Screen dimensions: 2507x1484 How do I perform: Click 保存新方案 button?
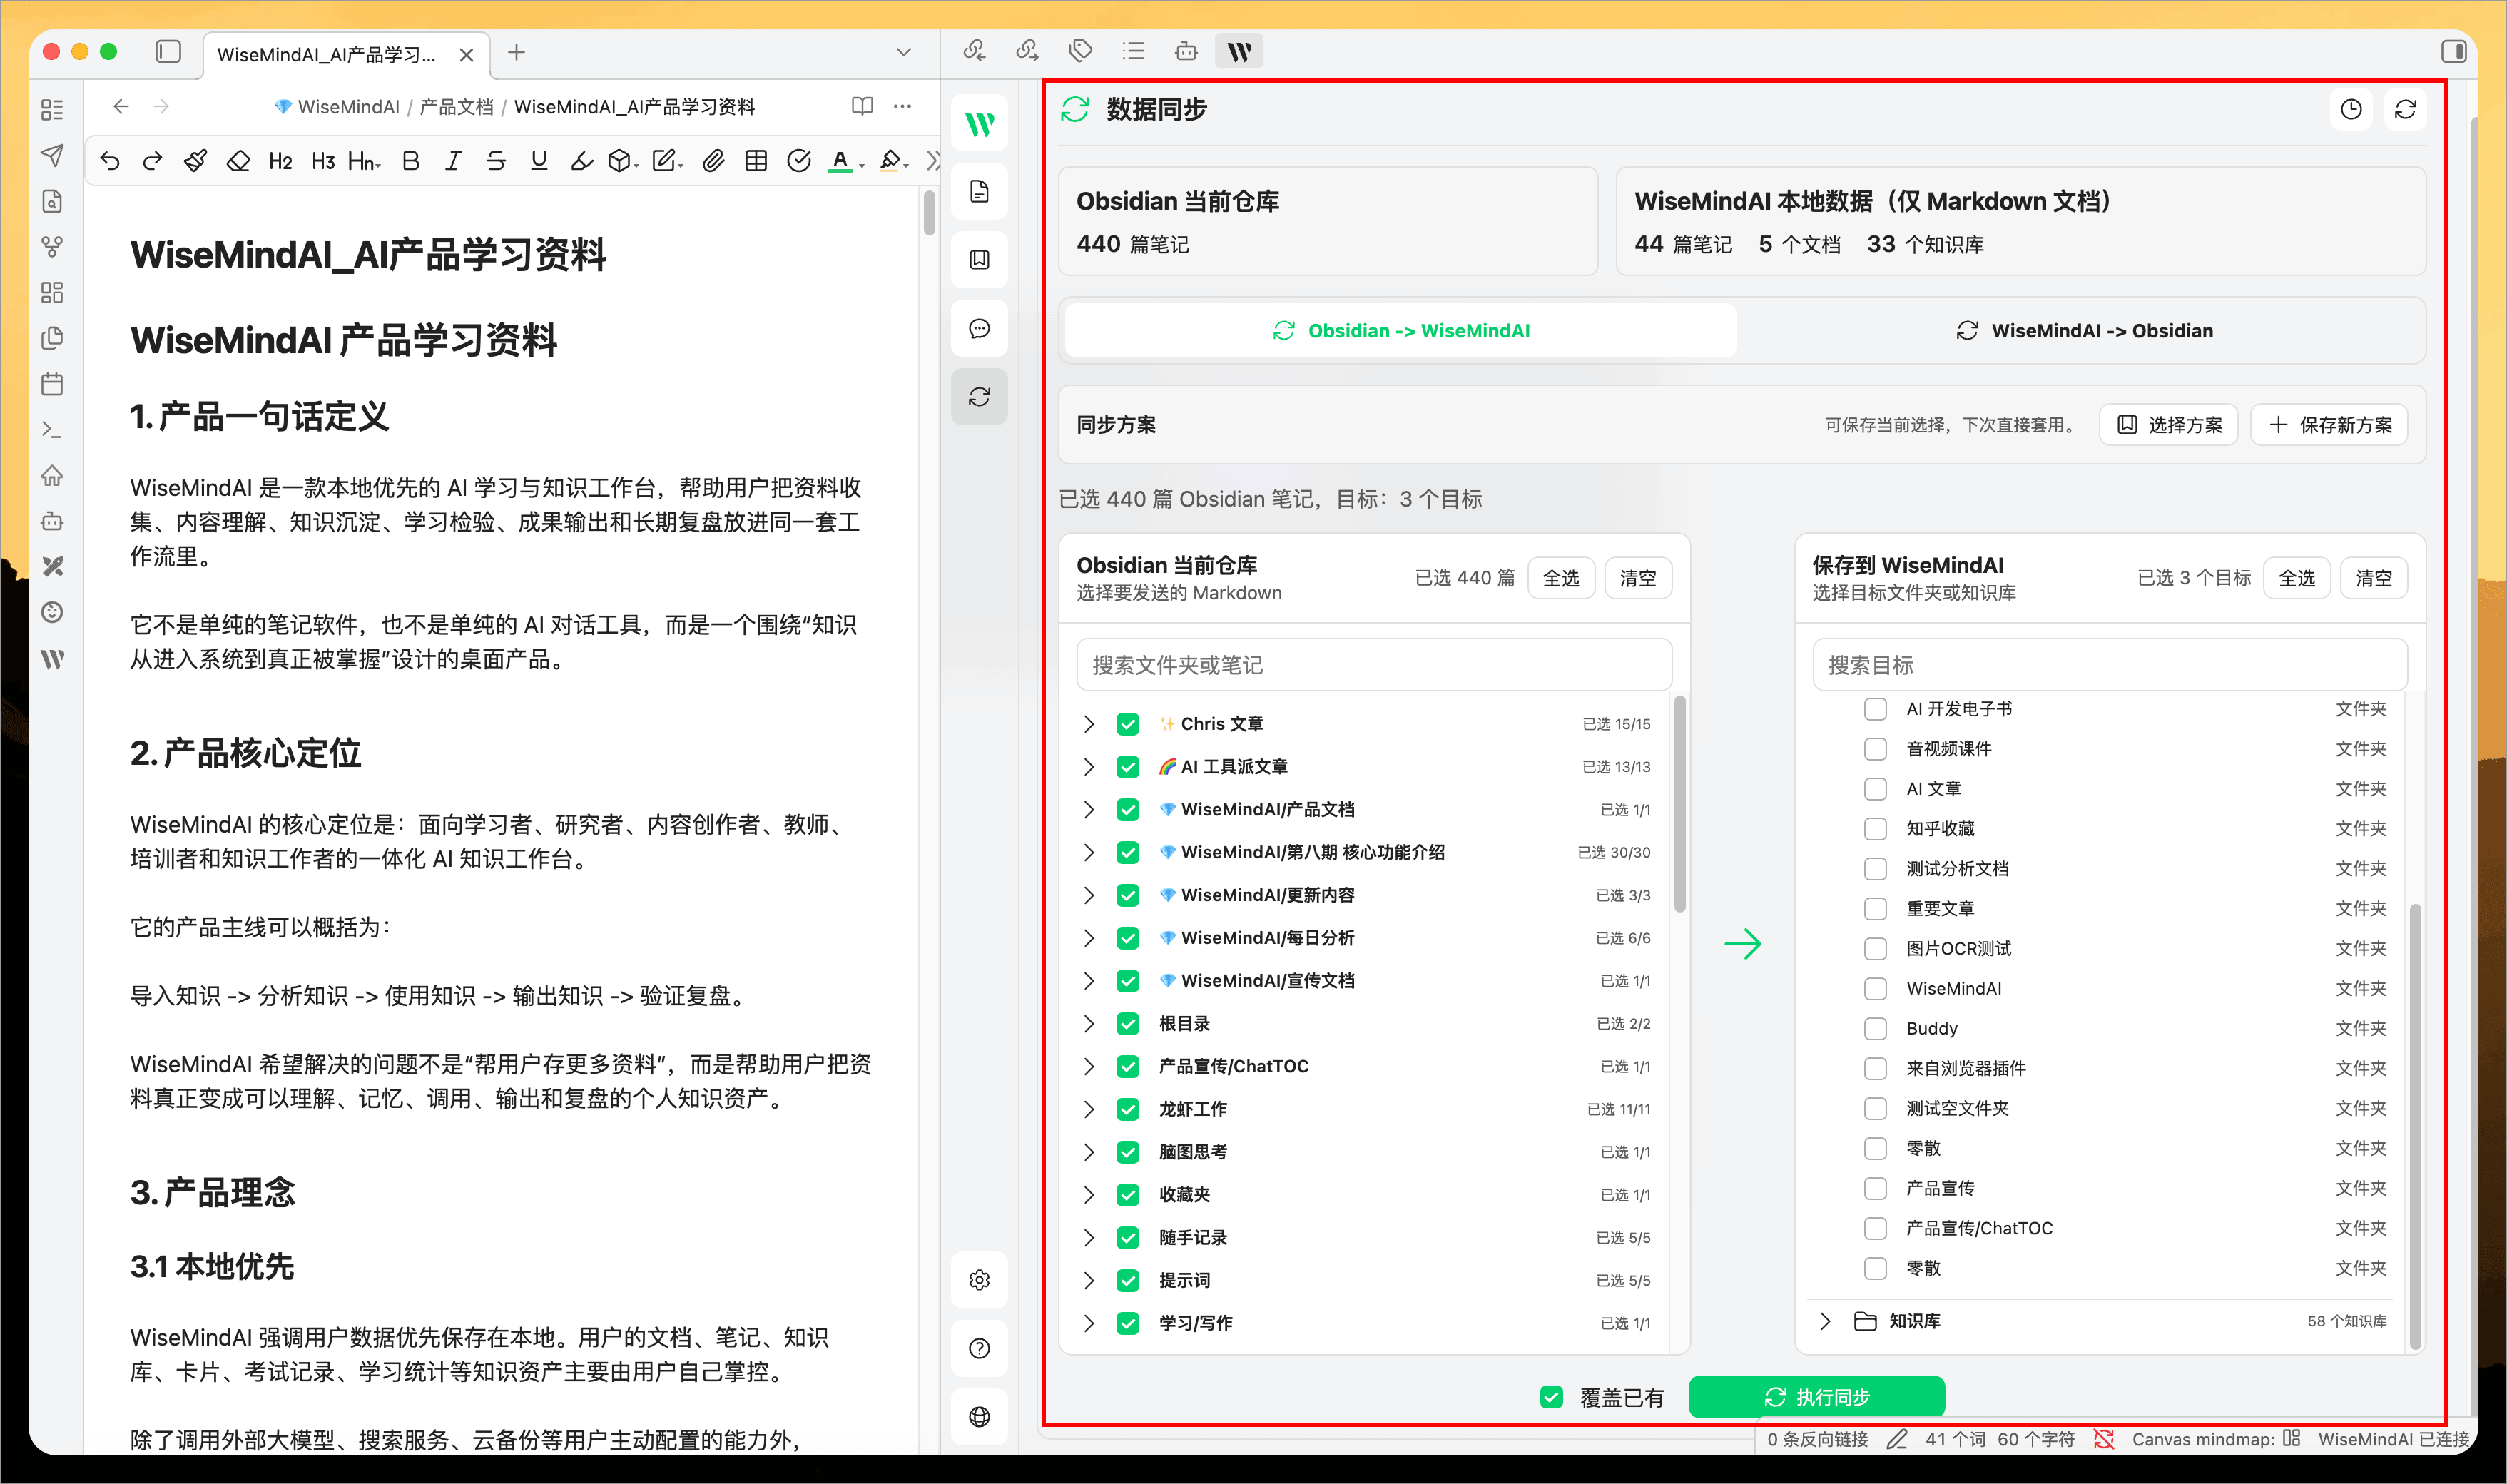point(2329,425)
